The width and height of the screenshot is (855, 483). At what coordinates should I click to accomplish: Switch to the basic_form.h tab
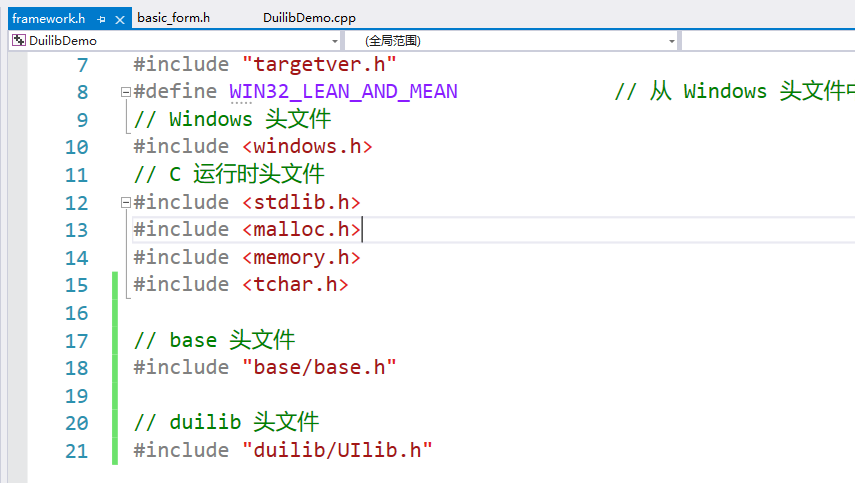pyautogui.click(x=173, y=18)
